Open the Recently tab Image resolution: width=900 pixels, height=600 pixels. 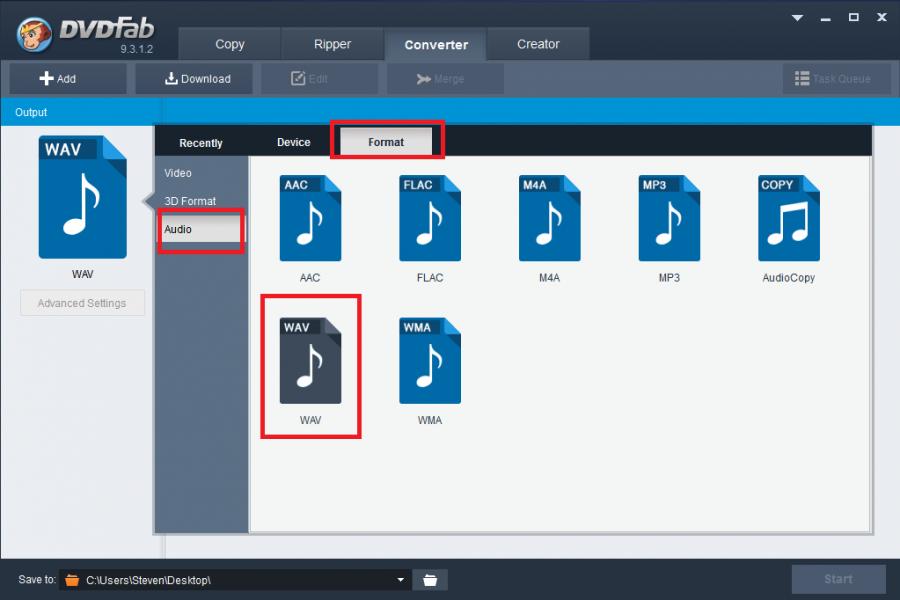(201, 143)
